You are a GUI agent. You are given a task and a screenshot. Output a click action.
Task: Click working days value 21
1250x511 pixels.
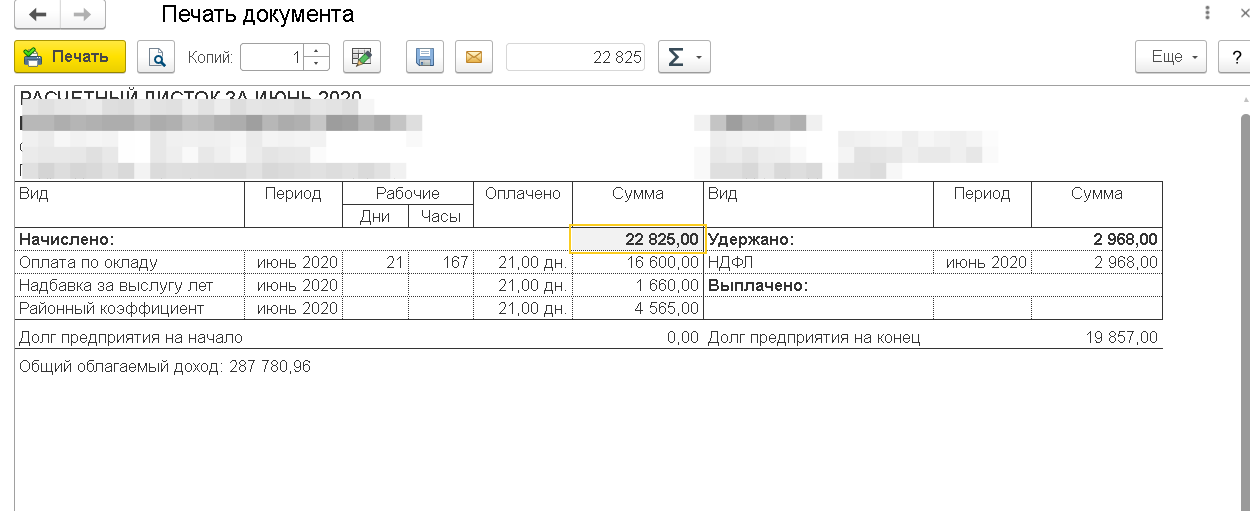pyautogui.click(x=393, y=263)
